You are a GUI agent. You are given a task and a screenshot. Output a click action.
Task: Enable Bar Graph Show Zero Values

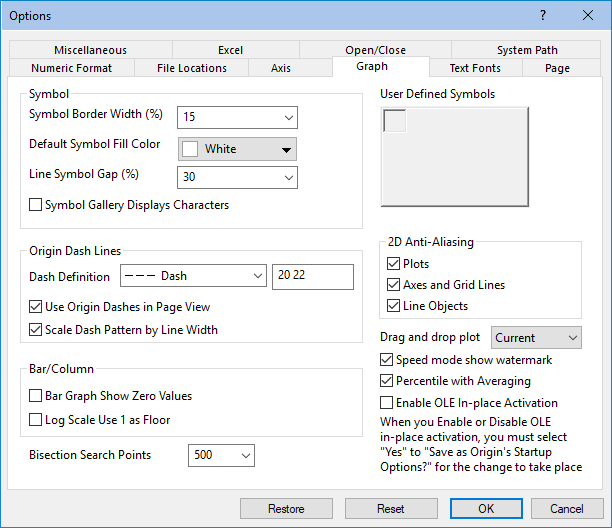pyautogui.click(x=37, y=397)
